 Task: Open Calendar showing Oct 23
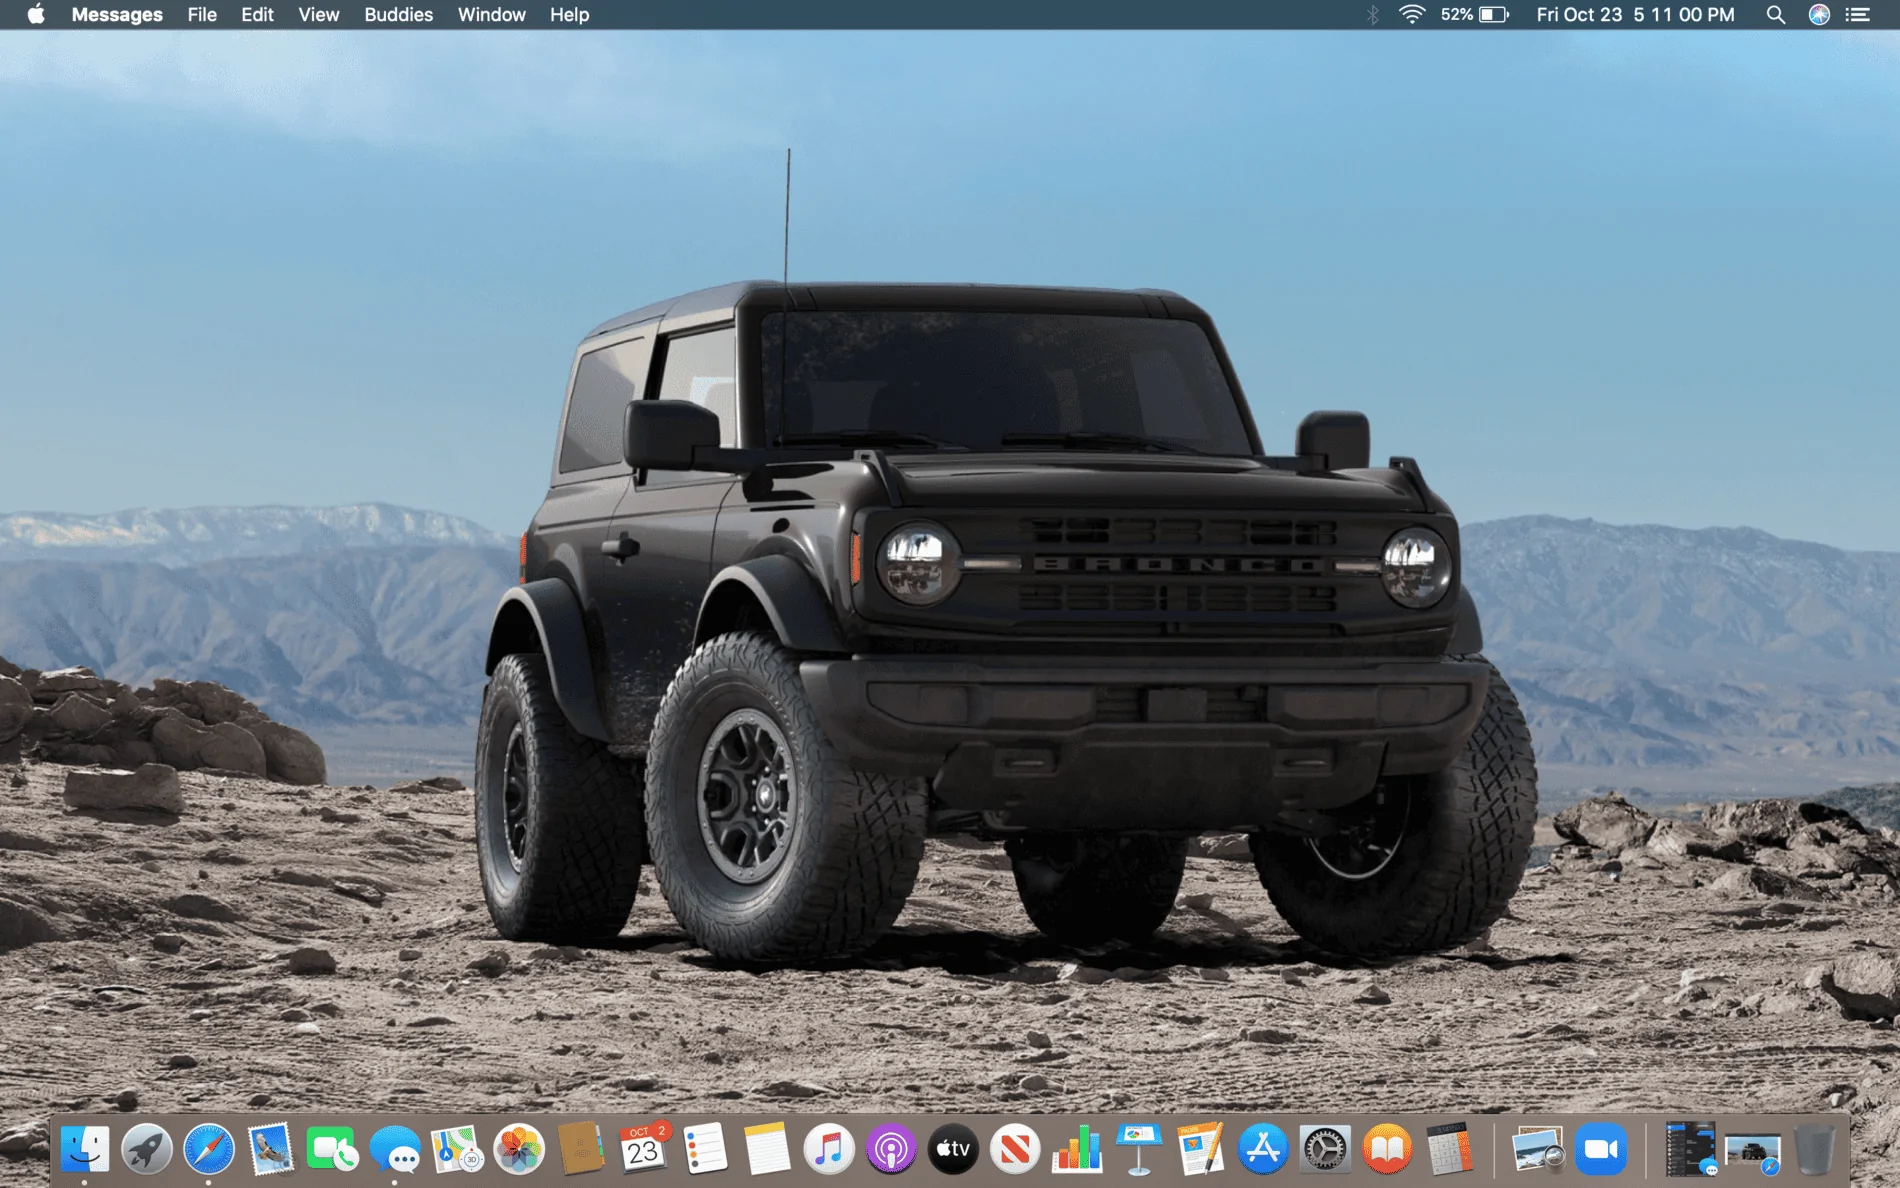(x=643, y=1149)
